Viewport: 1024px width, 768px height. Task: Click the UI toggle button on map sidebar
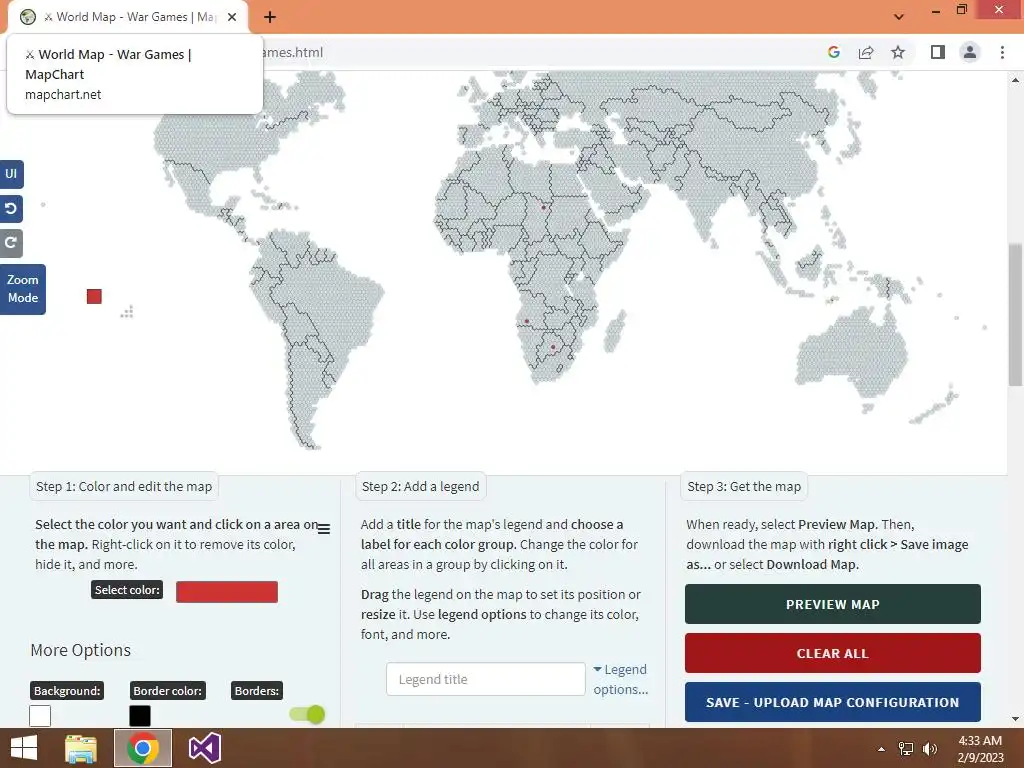[x=11, y=174]
